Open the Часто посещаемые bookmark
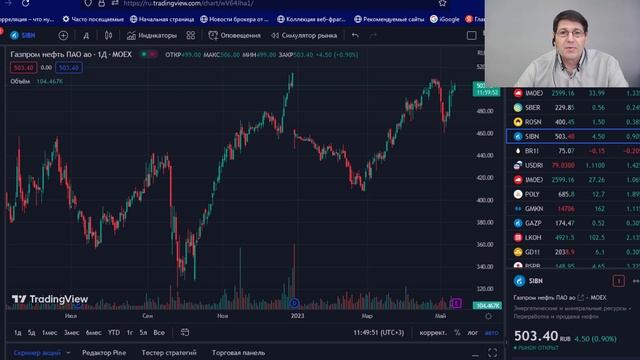Image resolution: width=640 pixels, height=360 pixels. point(93,19)
